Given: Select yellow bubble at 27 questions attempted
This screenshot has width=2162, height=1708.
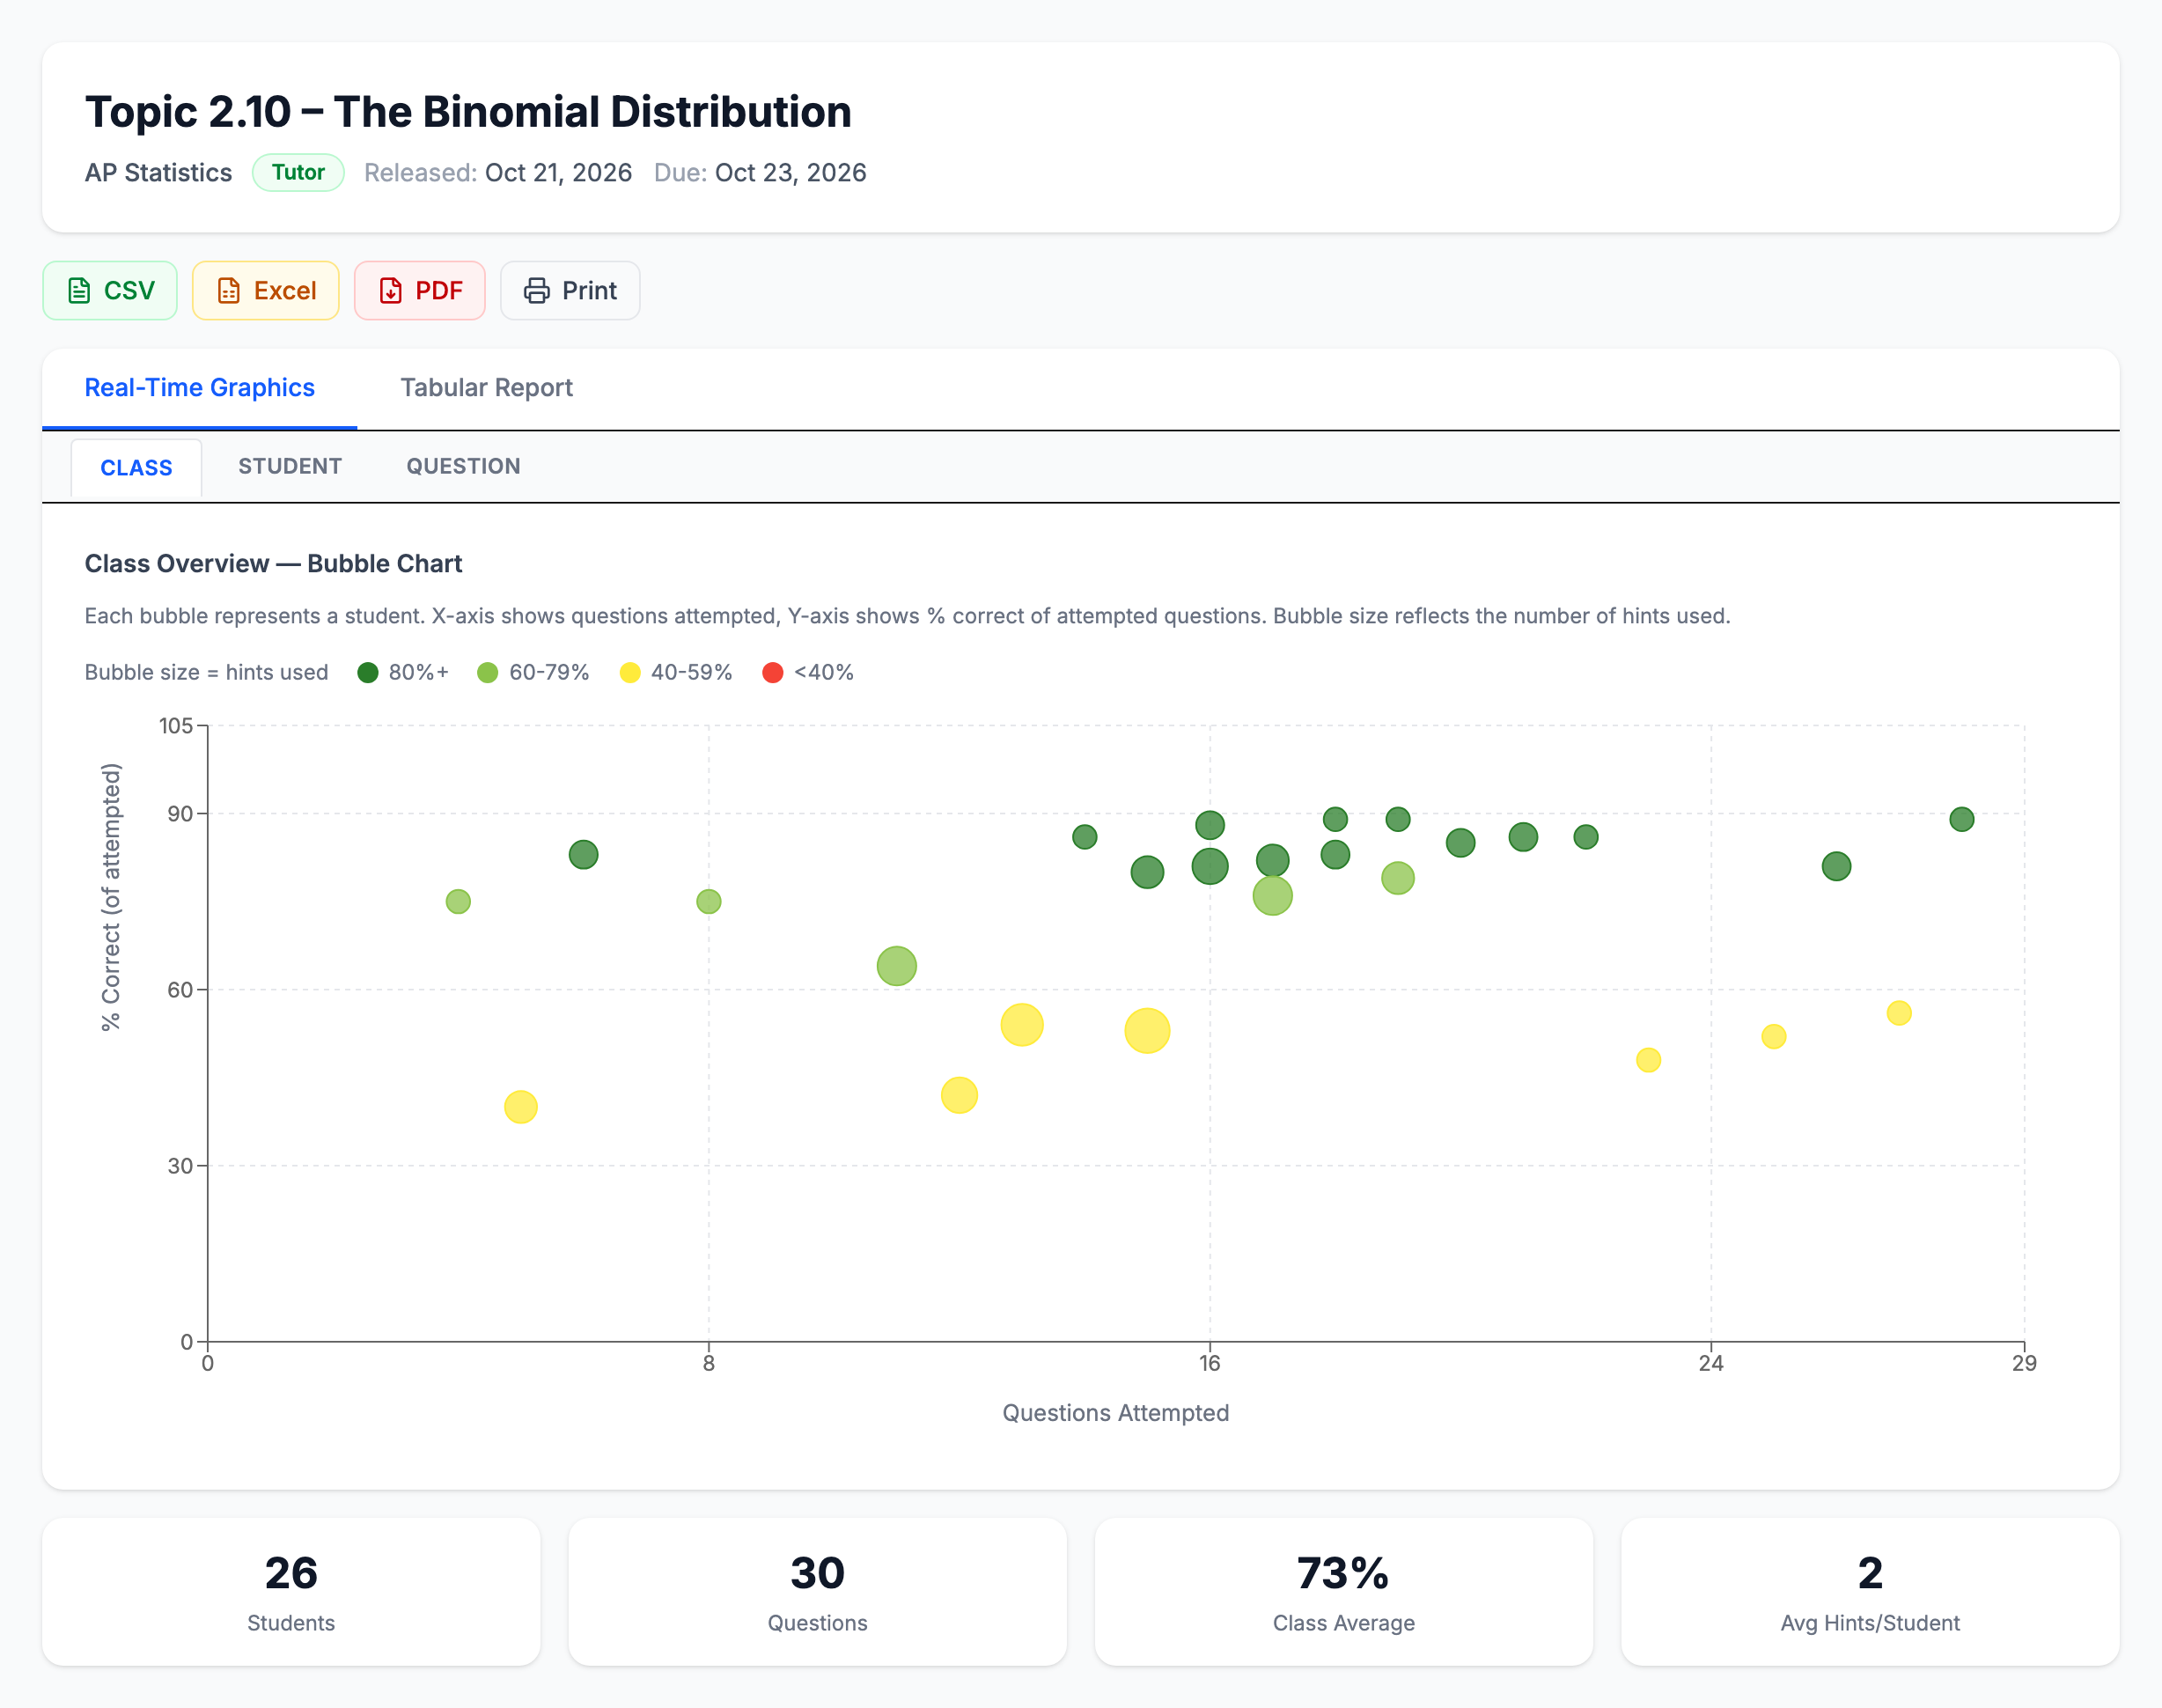Looking at the screenshot, I should coord(1899,1013).
